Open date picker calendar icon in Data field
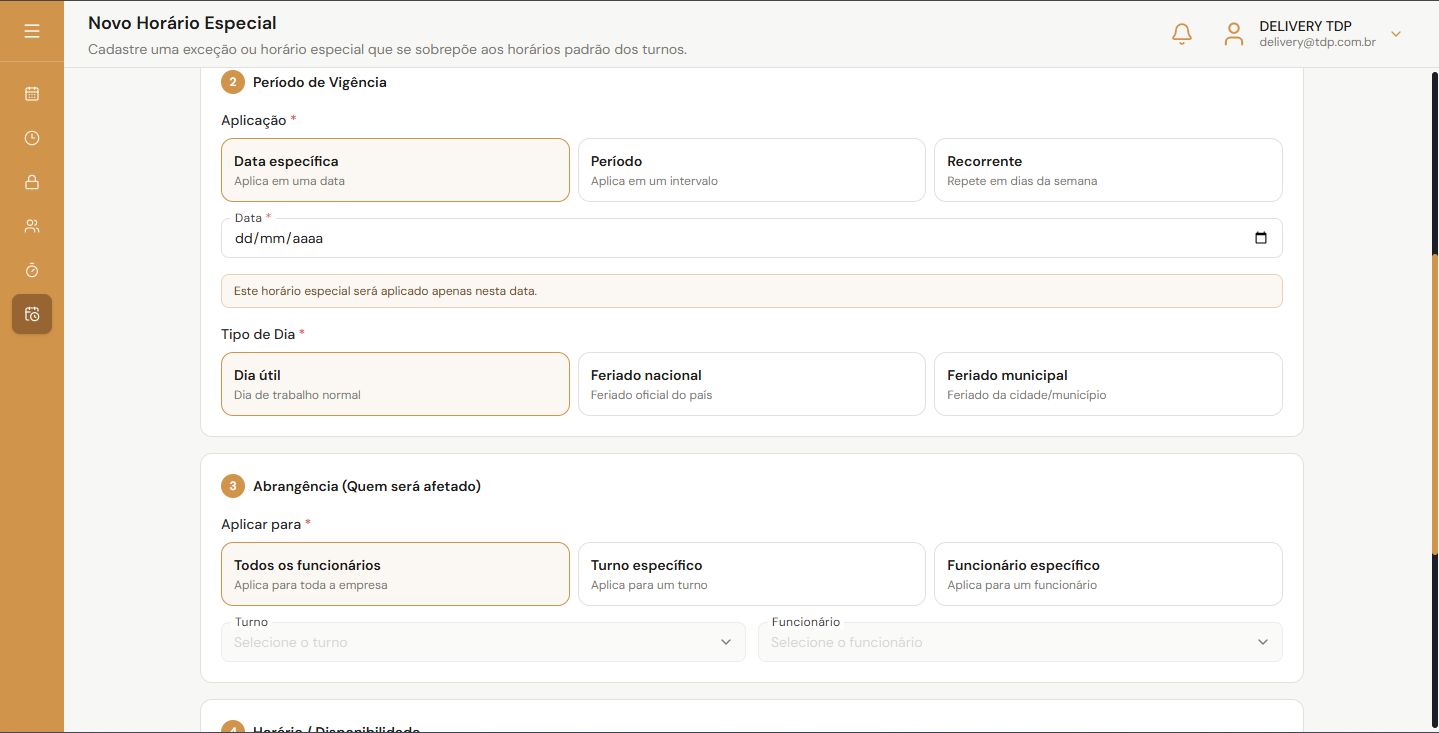Viewport: 1439px width, 733px height. click(1261, 238)
